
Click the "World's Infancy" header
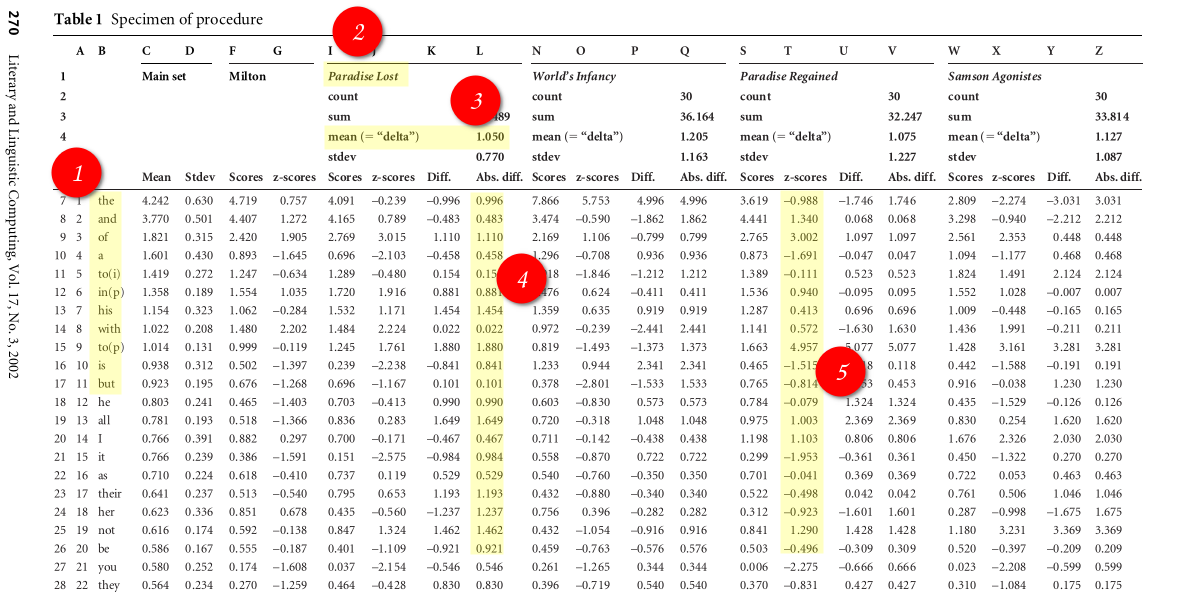click(574, 76)
